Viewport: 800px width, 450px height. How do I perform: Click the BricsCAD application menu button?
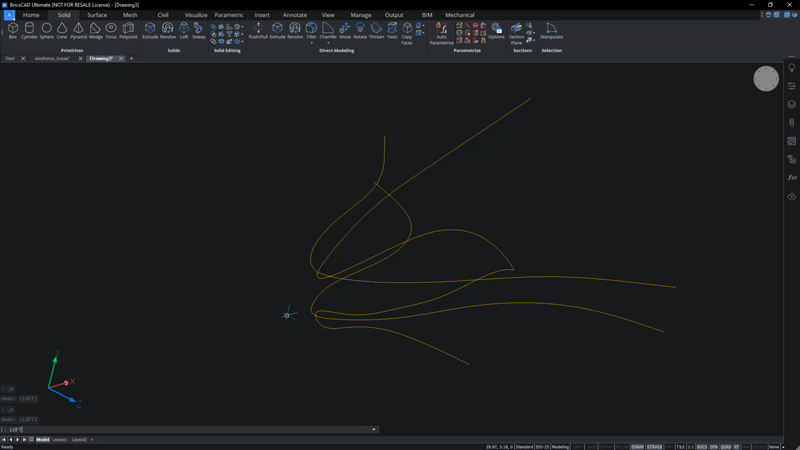[9, 15]
